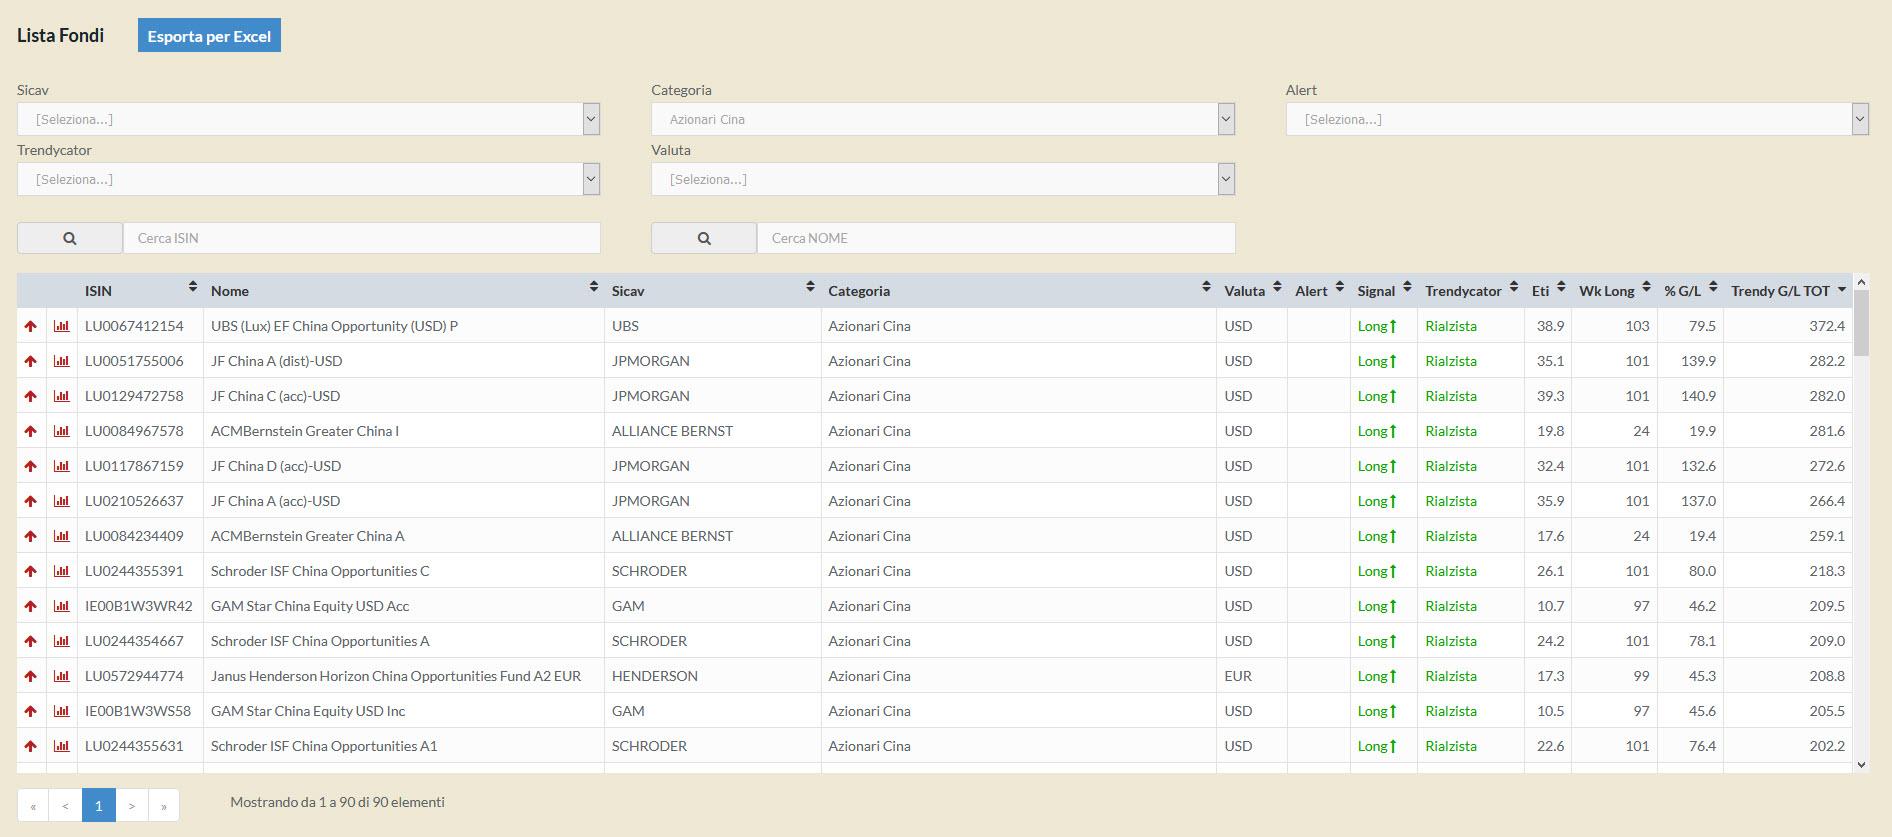Focus the Cerca NOME search field
Viewport: 1892px width, 837px height.
(x=995, y=238)
